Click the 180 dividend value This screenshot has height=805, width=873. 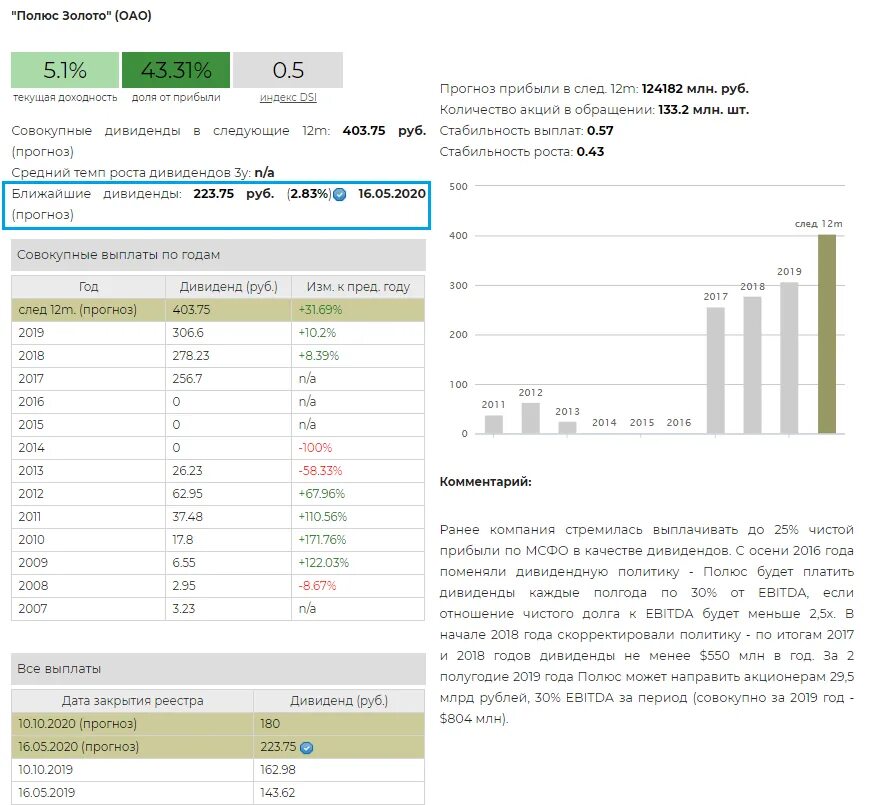click(x=270, y=724)
